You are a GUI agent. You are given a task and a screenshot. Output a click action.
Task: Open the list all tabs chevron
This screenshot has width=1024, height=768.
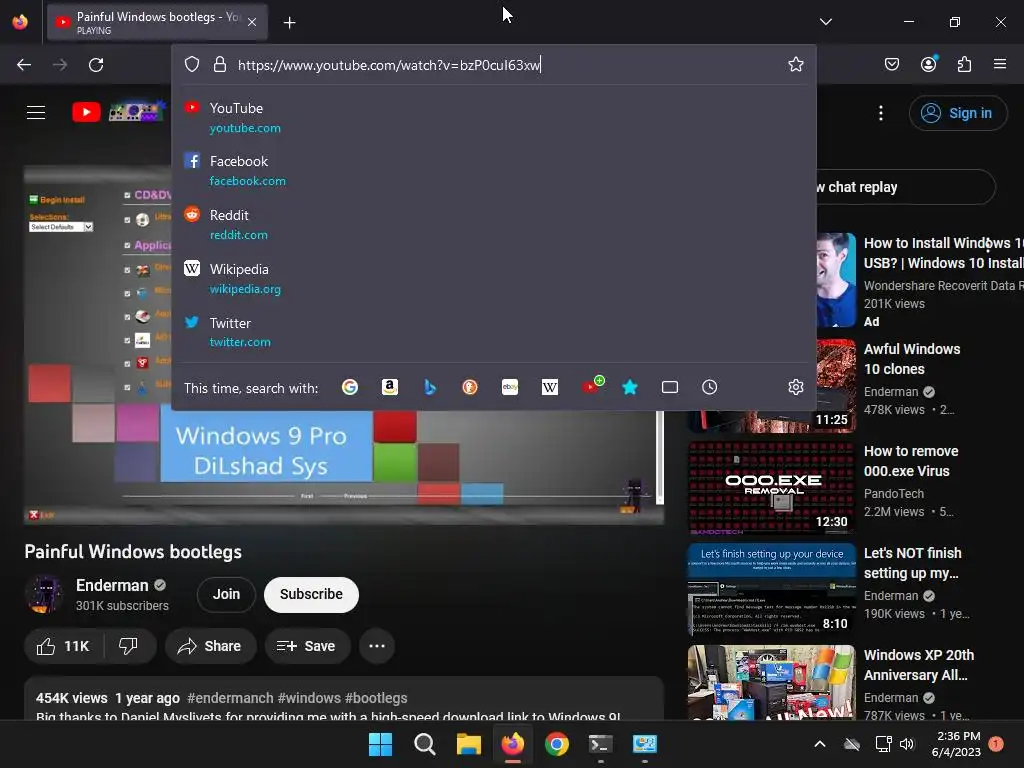pyautogui.click(x=825, y=22)
